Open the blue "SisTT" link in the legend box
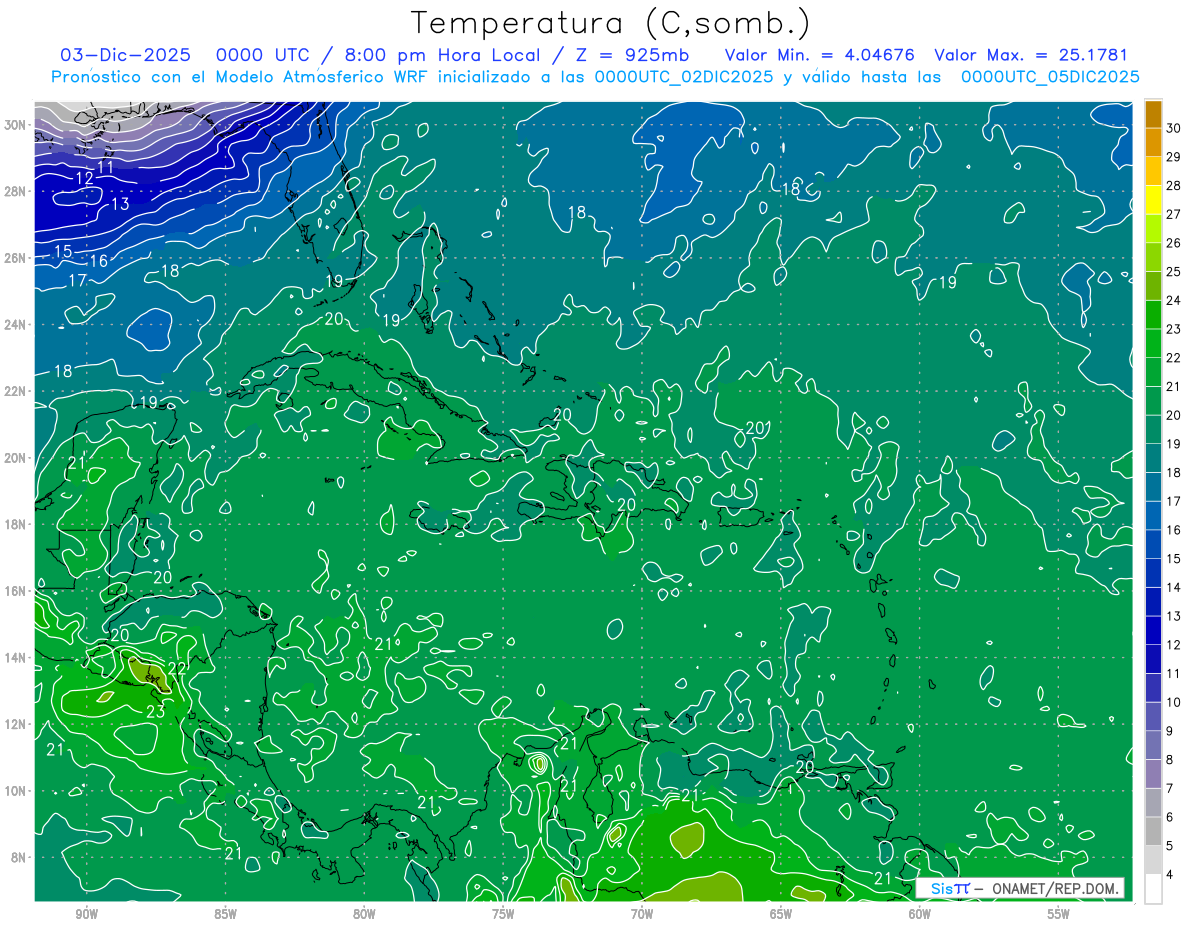 (x=950, y=888)
